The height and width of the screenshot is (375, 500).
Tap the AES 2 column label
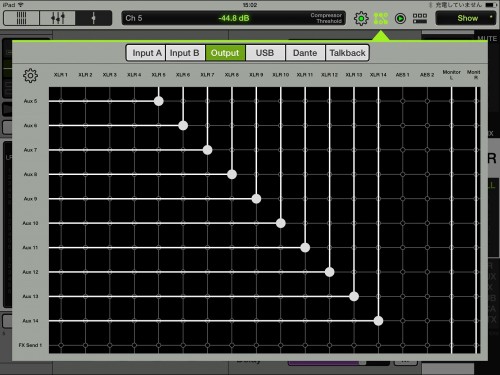[427, 75]
